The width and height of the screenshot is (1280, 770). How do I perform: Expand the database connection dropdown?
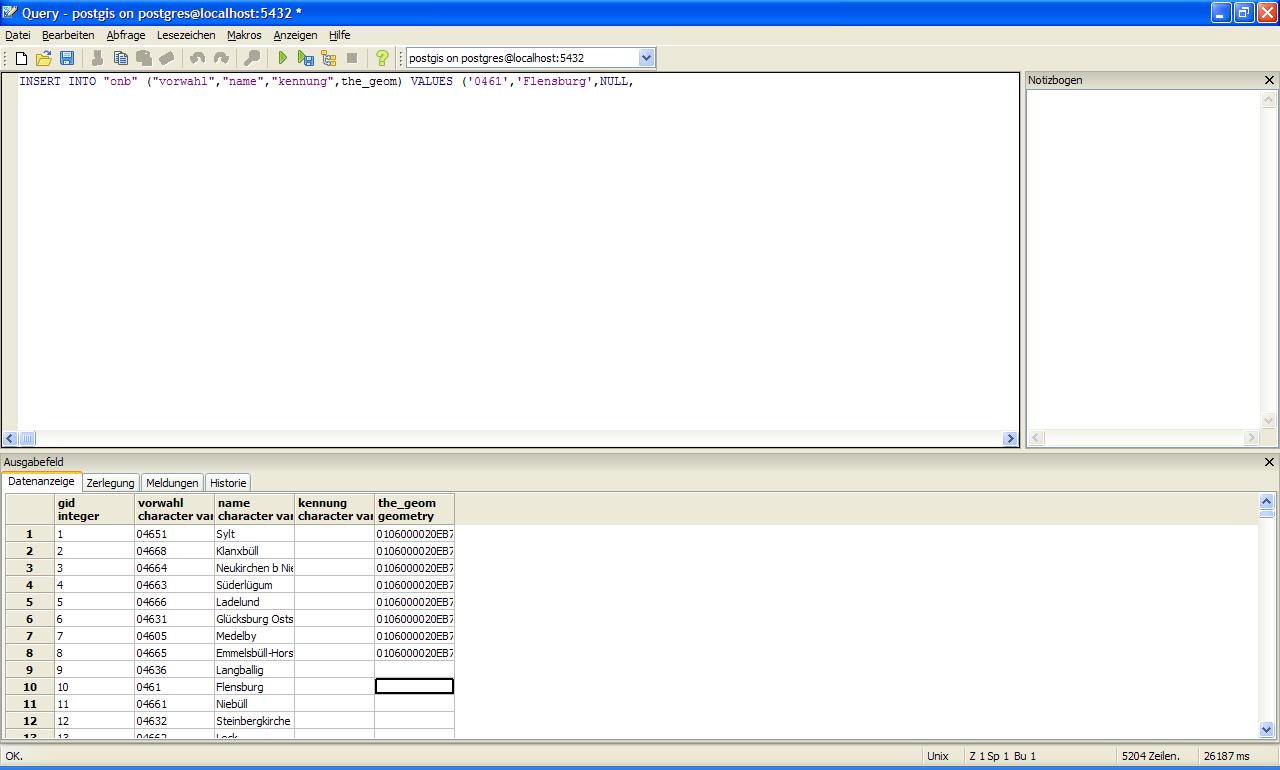[x=645, y=58]
